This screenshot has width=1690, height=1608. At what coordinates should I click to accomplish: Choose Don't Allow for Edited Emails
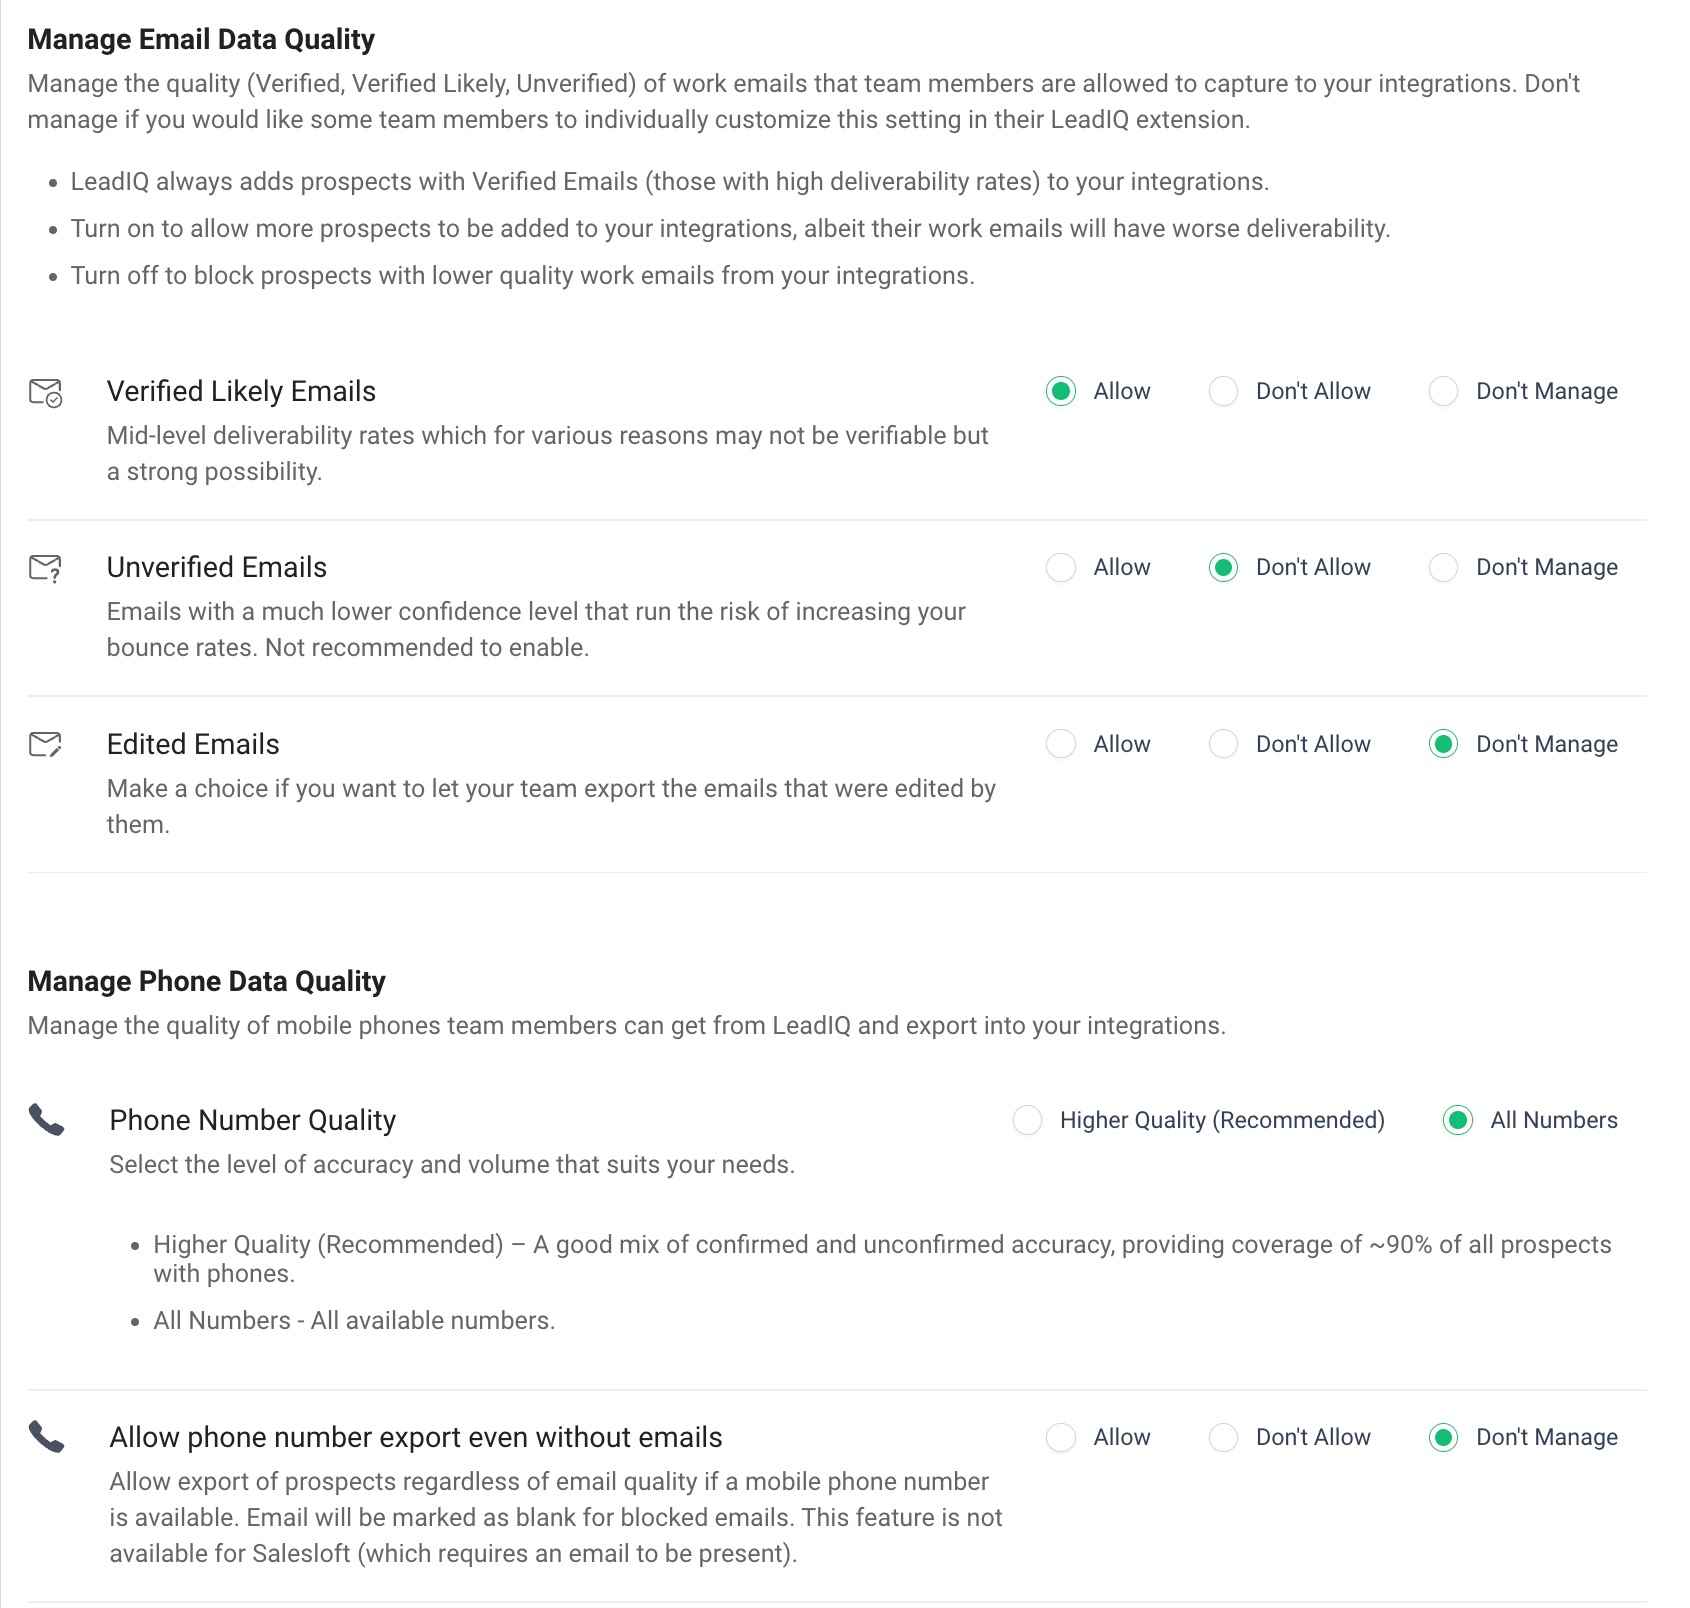pyautogui.click(x=1224, y=744)
